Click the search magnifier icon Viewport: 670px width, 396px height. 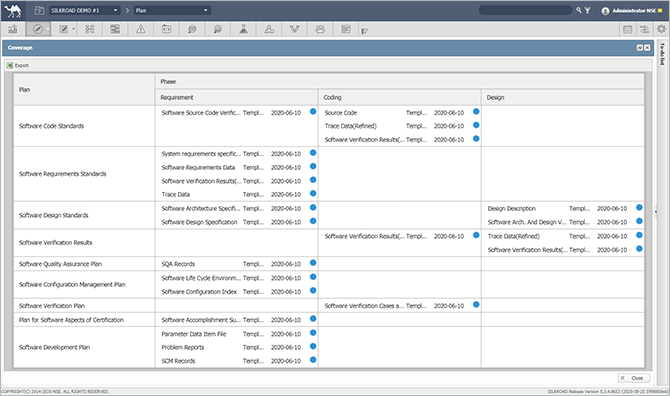click(579, 10)
